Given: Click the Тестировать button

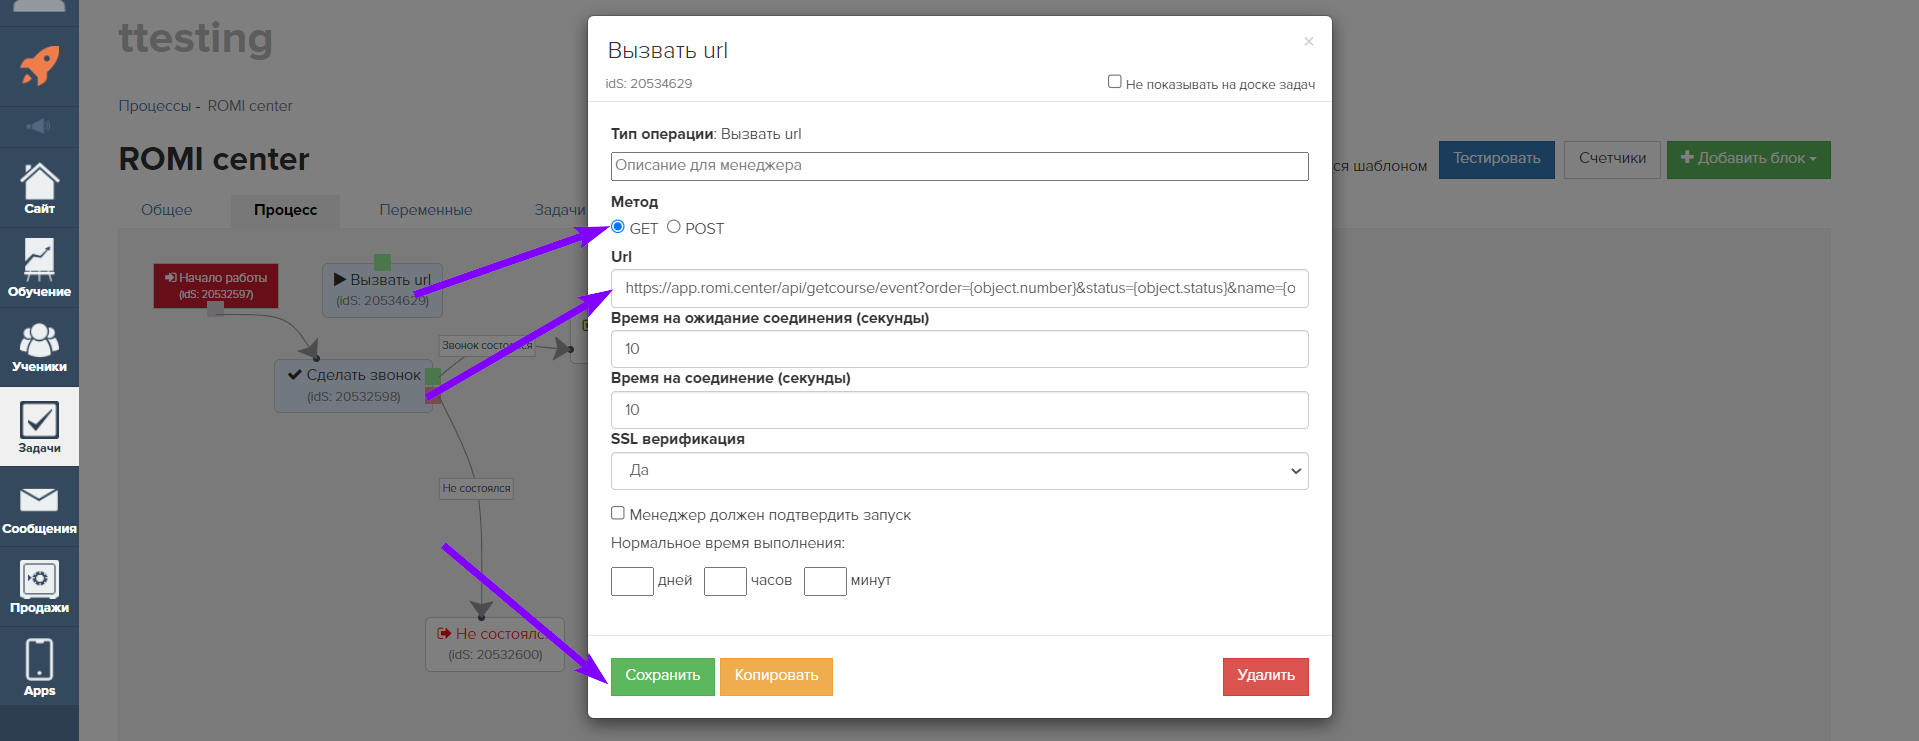Looking at the screenshot, I should click(1496, 159).
